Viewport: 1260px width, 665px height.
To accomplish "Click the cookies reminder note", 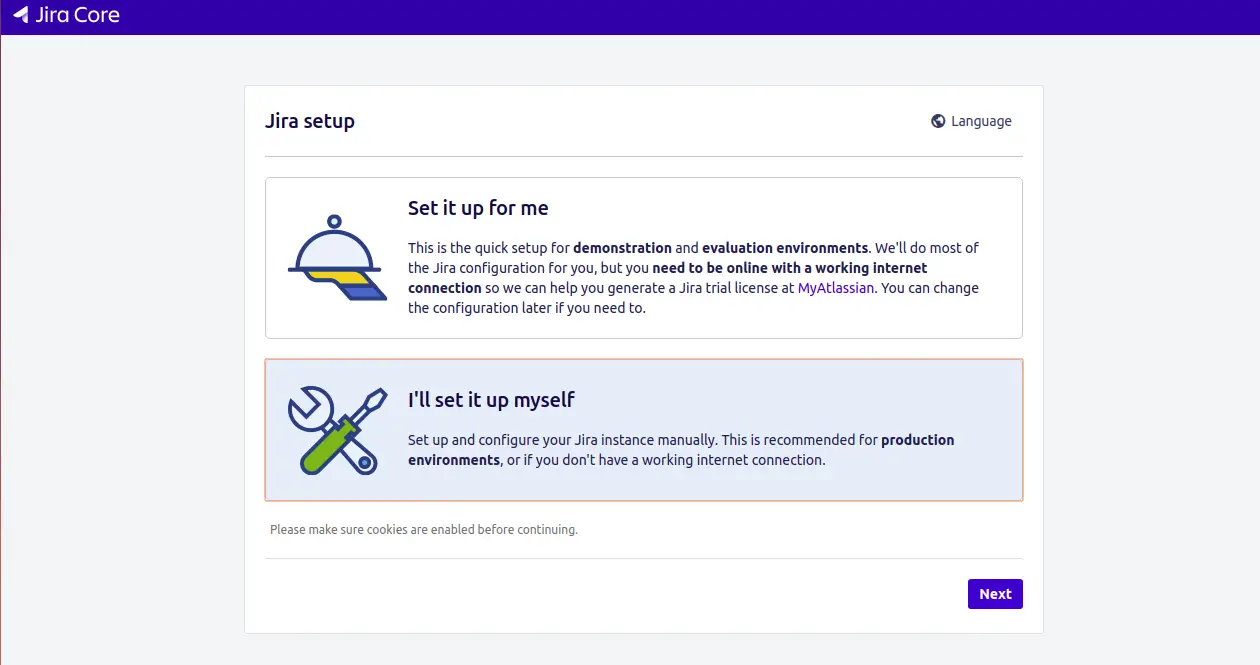I will tap(424, 529).
